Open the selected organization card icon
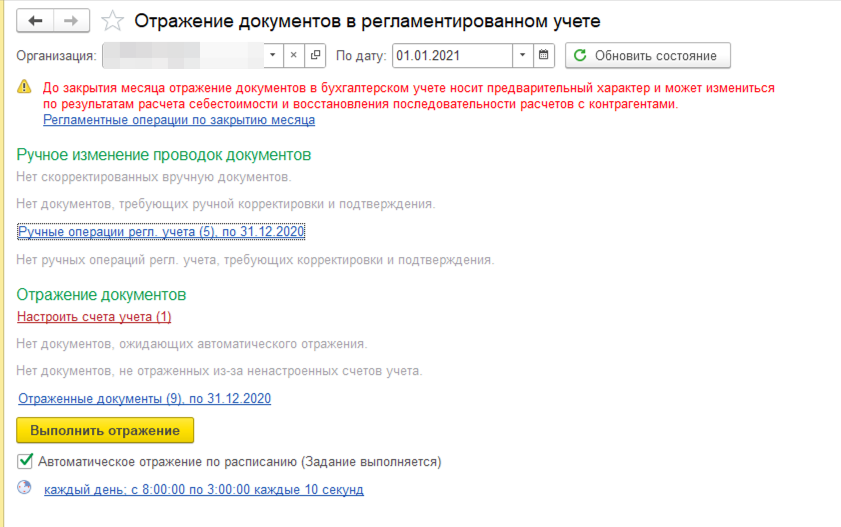The width and height of the screenshot is (841, 527). coord(316,55)
